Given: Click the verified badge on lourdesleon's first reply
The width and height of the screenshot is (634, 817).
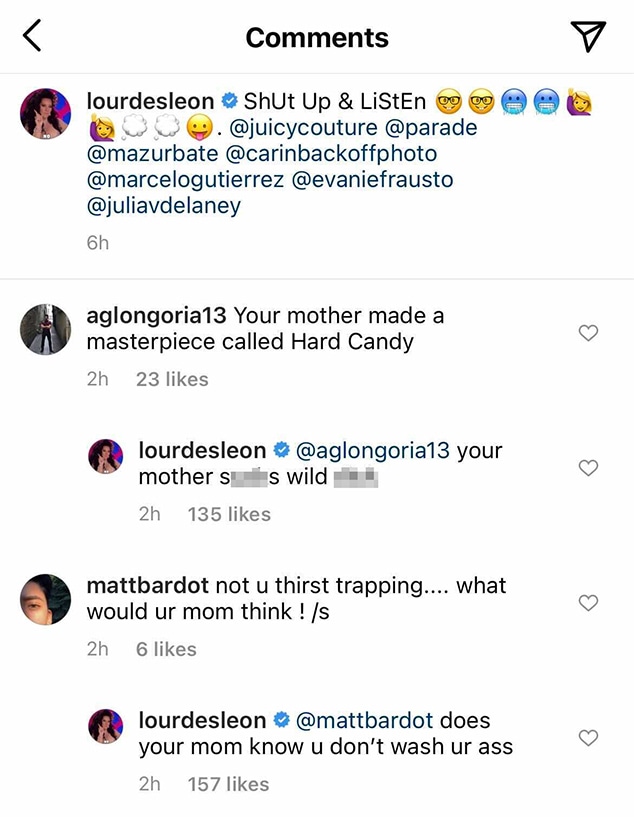Looking at the screenshot, I should 282,451.
